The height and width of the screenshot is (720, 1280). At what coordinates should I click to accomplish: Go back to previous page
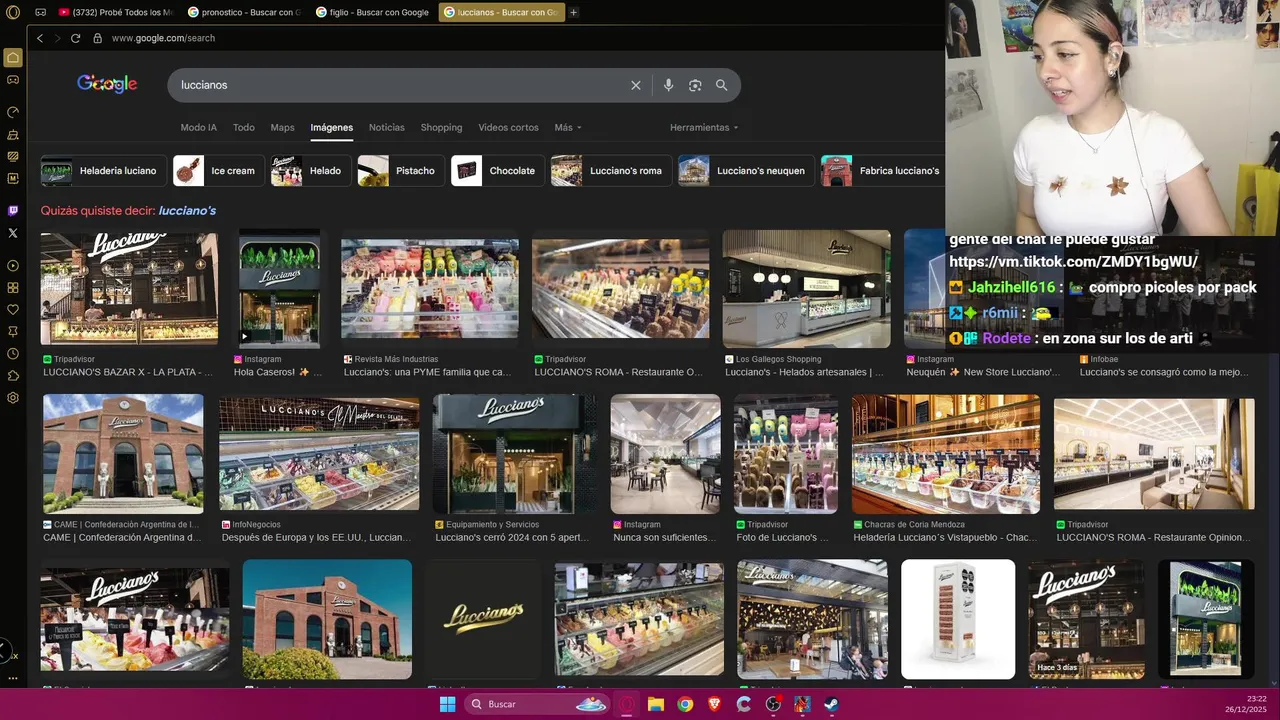[x=40, y=38]
